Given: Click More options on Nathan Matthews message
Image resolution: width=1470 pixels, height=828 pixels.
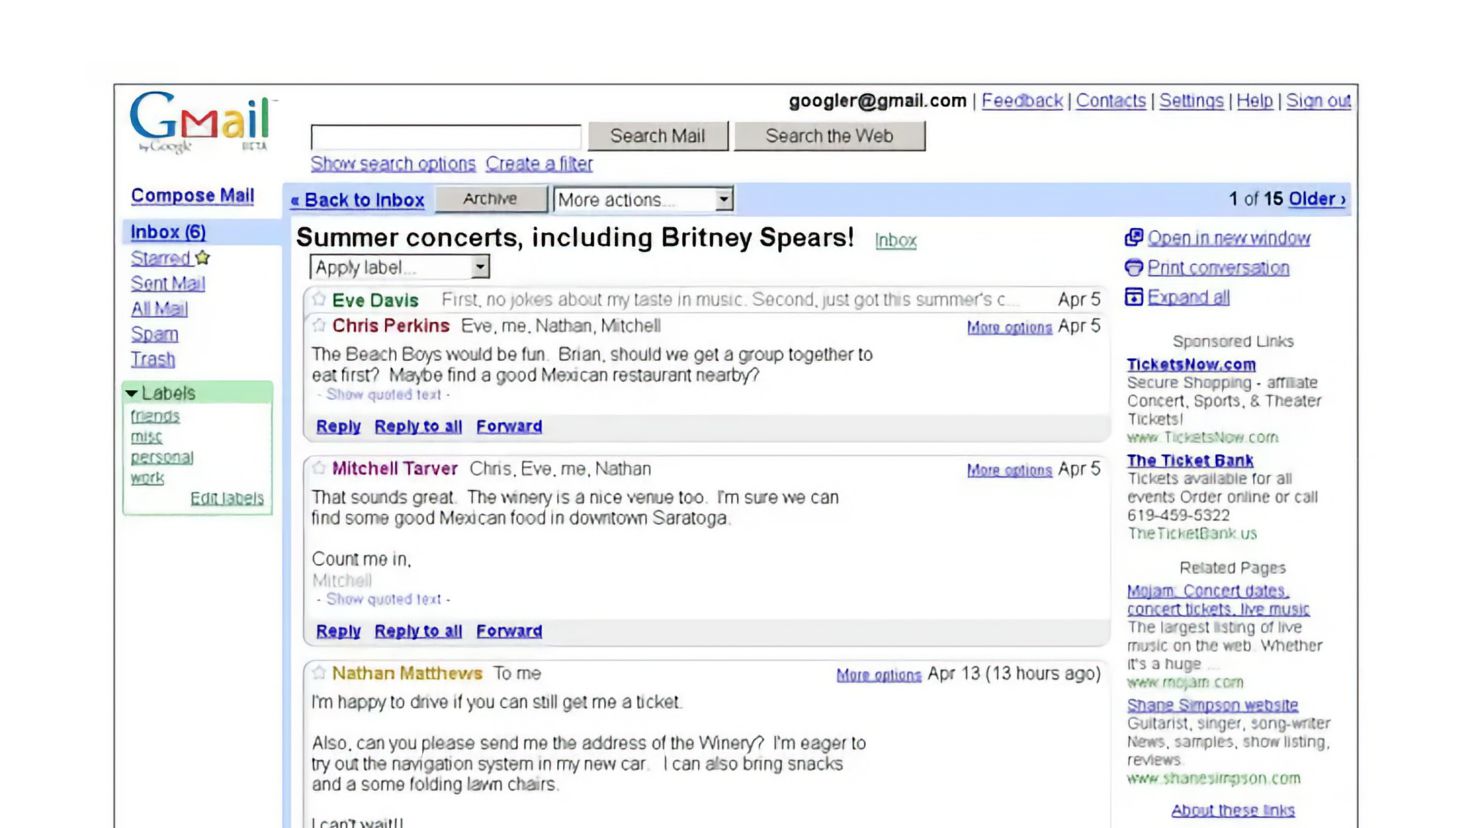Looking at the screenshot, I should [x=879, y=675].
